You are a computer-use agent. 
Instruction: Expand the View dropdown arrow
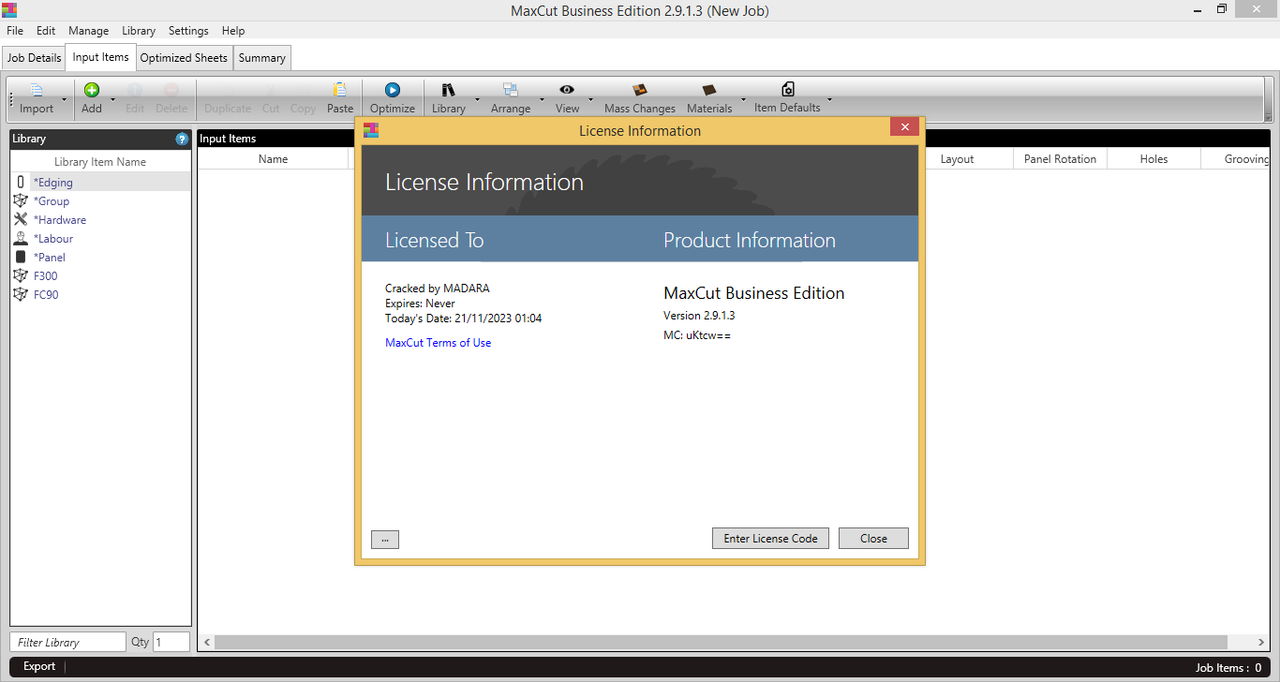tap(591, 100)
